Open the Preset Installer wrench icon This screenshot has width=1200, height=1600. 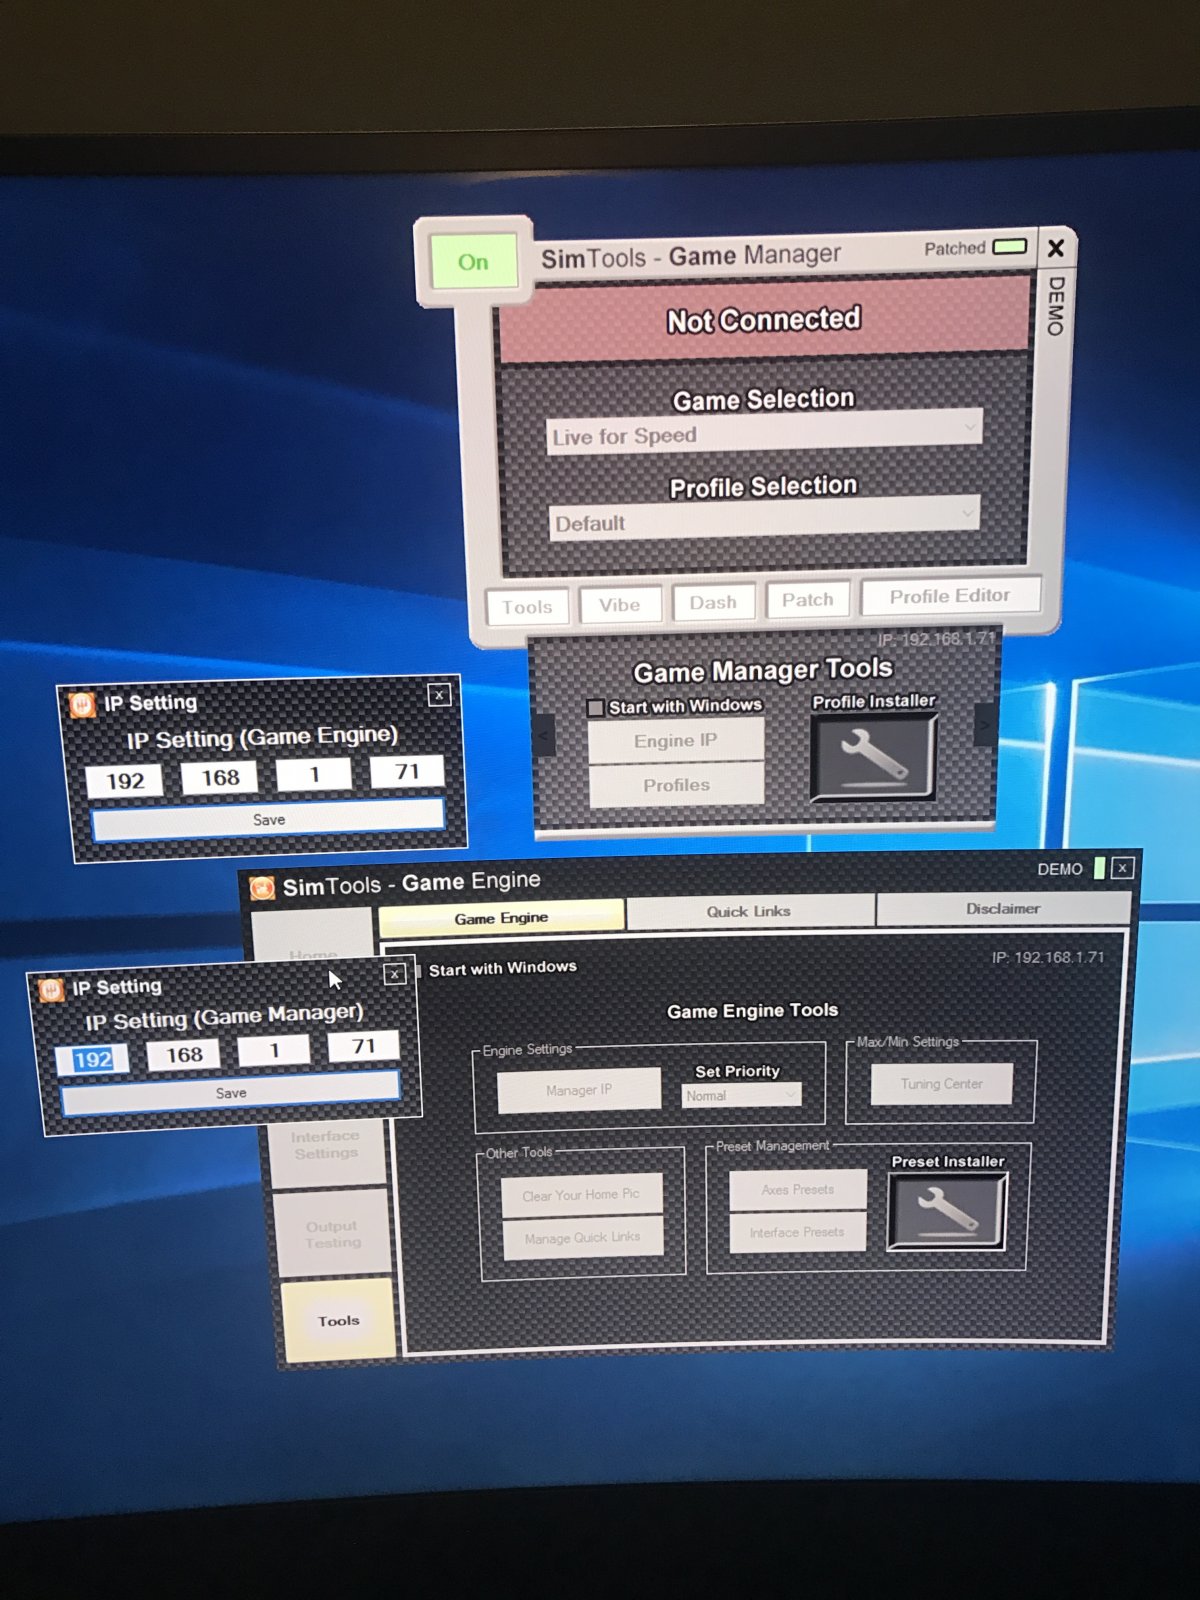pos(947,1211)
